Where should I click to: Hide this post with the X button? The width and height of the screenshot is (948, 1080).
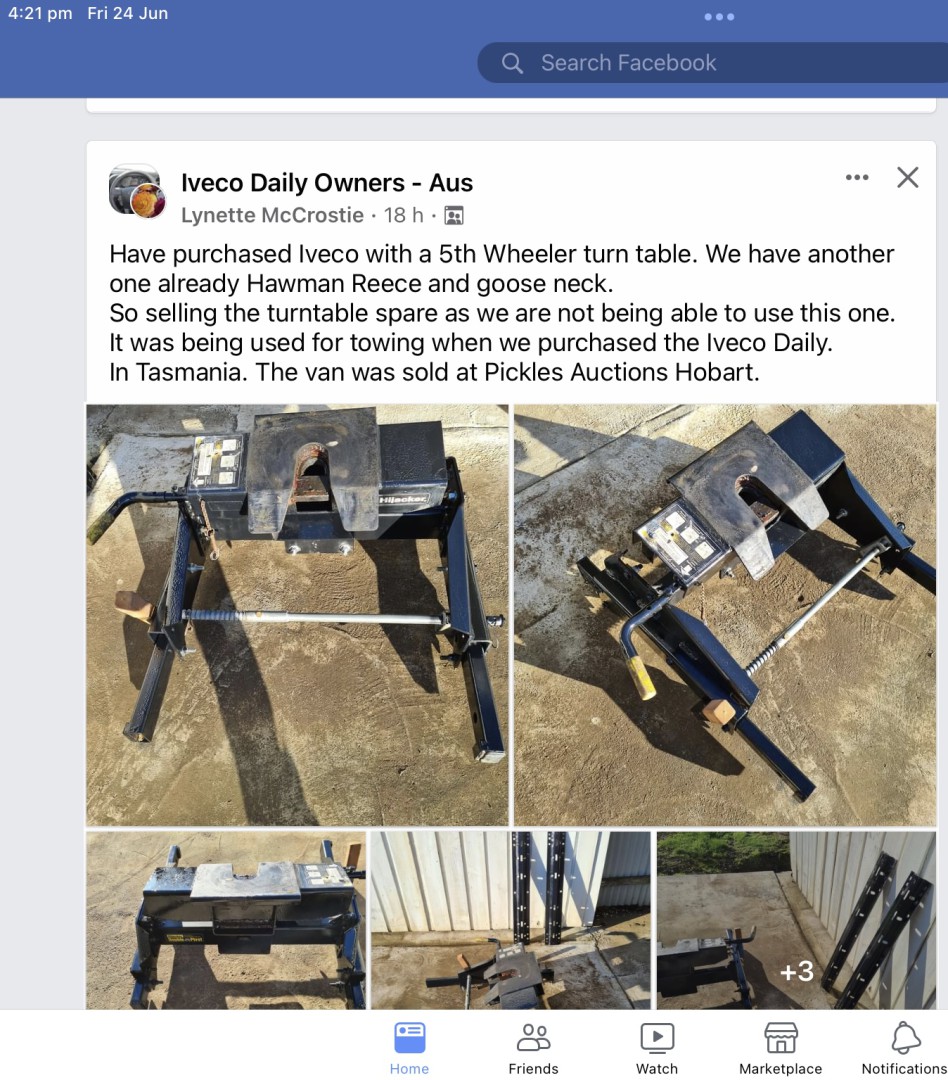pos(907,178)
